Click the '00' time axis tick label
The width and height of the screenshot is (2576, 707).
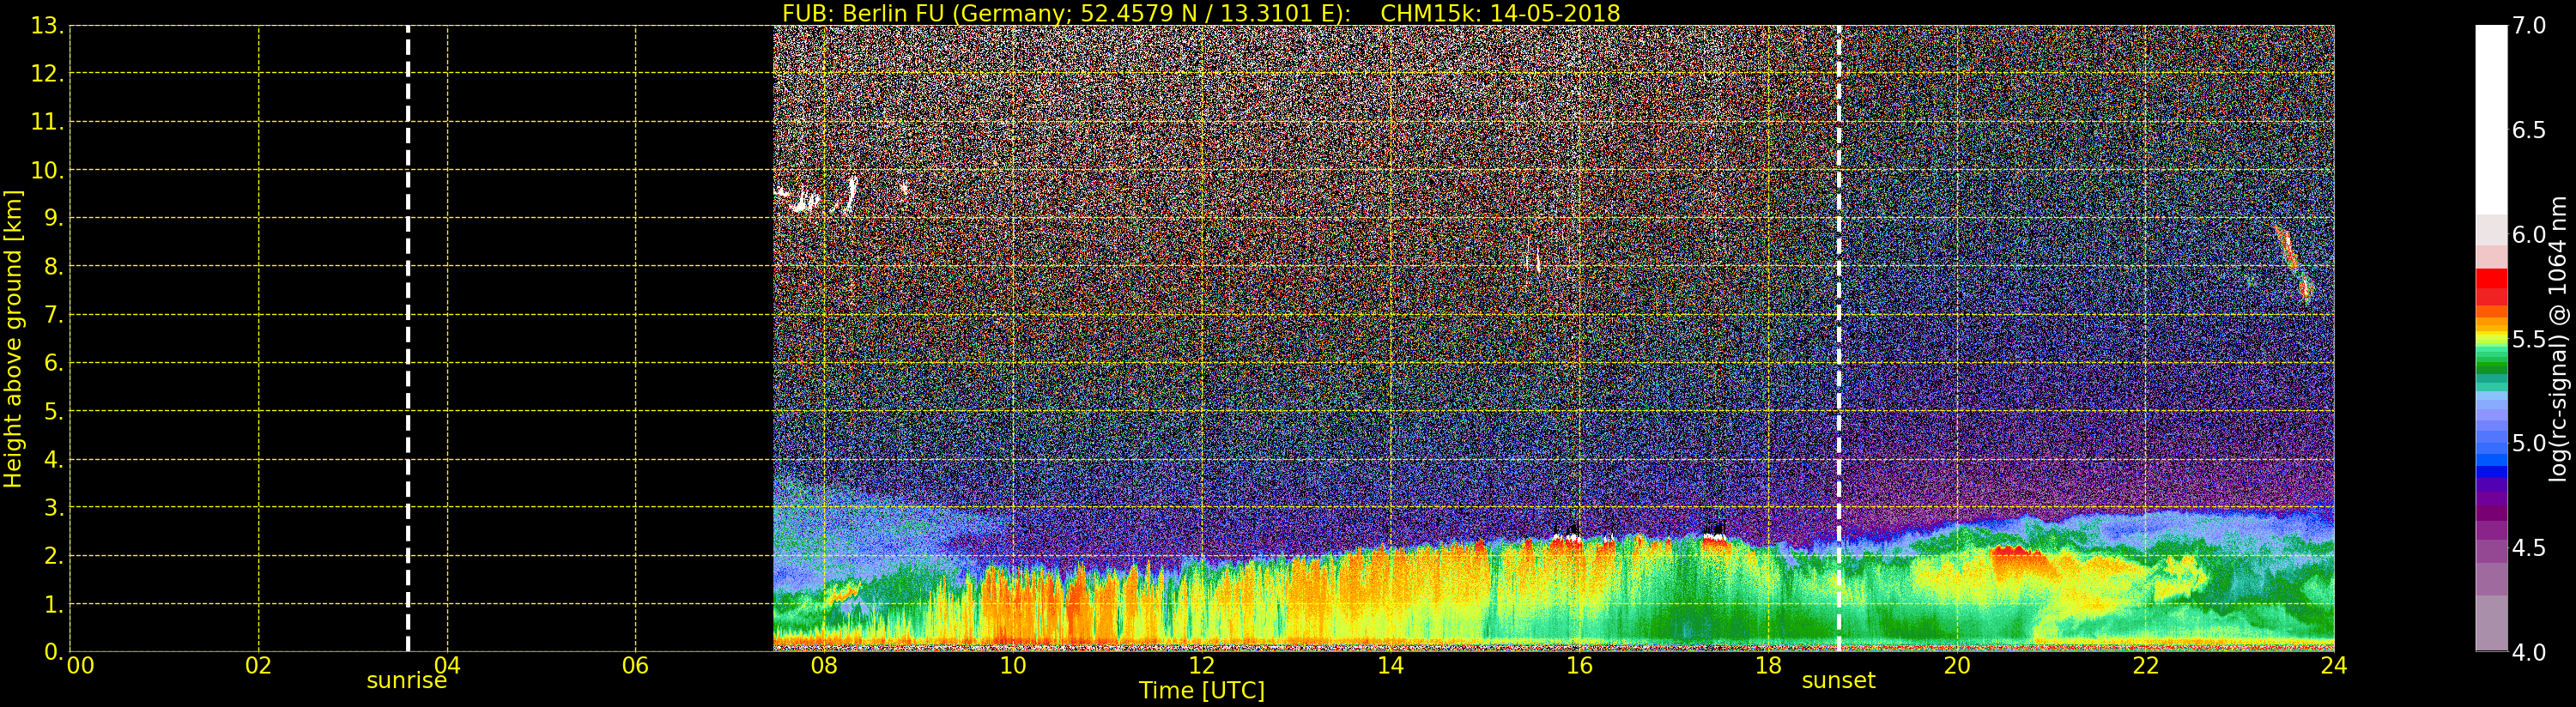pyautogui.click(x=80, y=666)
